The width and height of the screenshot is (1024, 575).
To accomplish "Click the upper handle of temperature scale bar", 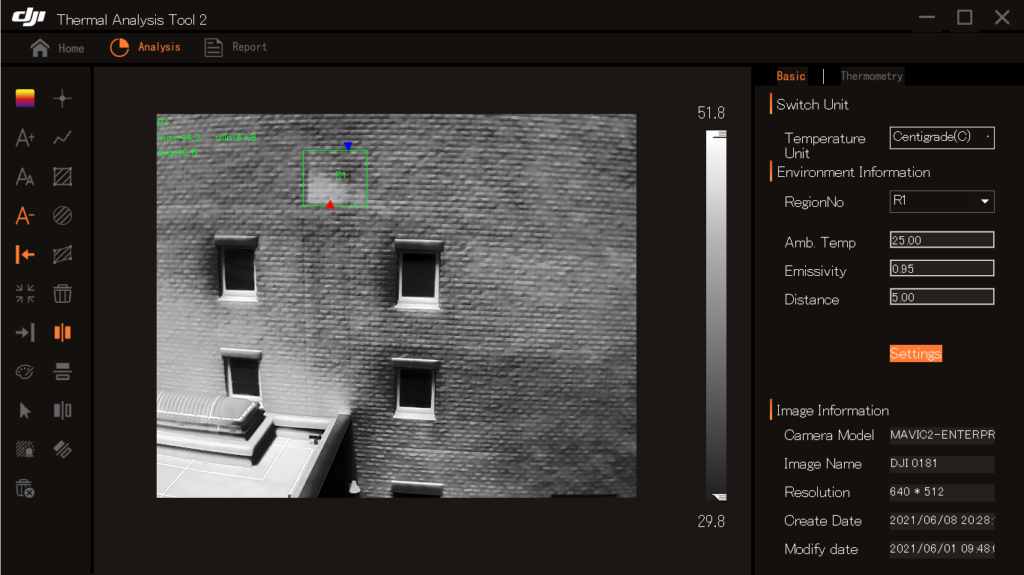I will (x=717, y=132).
